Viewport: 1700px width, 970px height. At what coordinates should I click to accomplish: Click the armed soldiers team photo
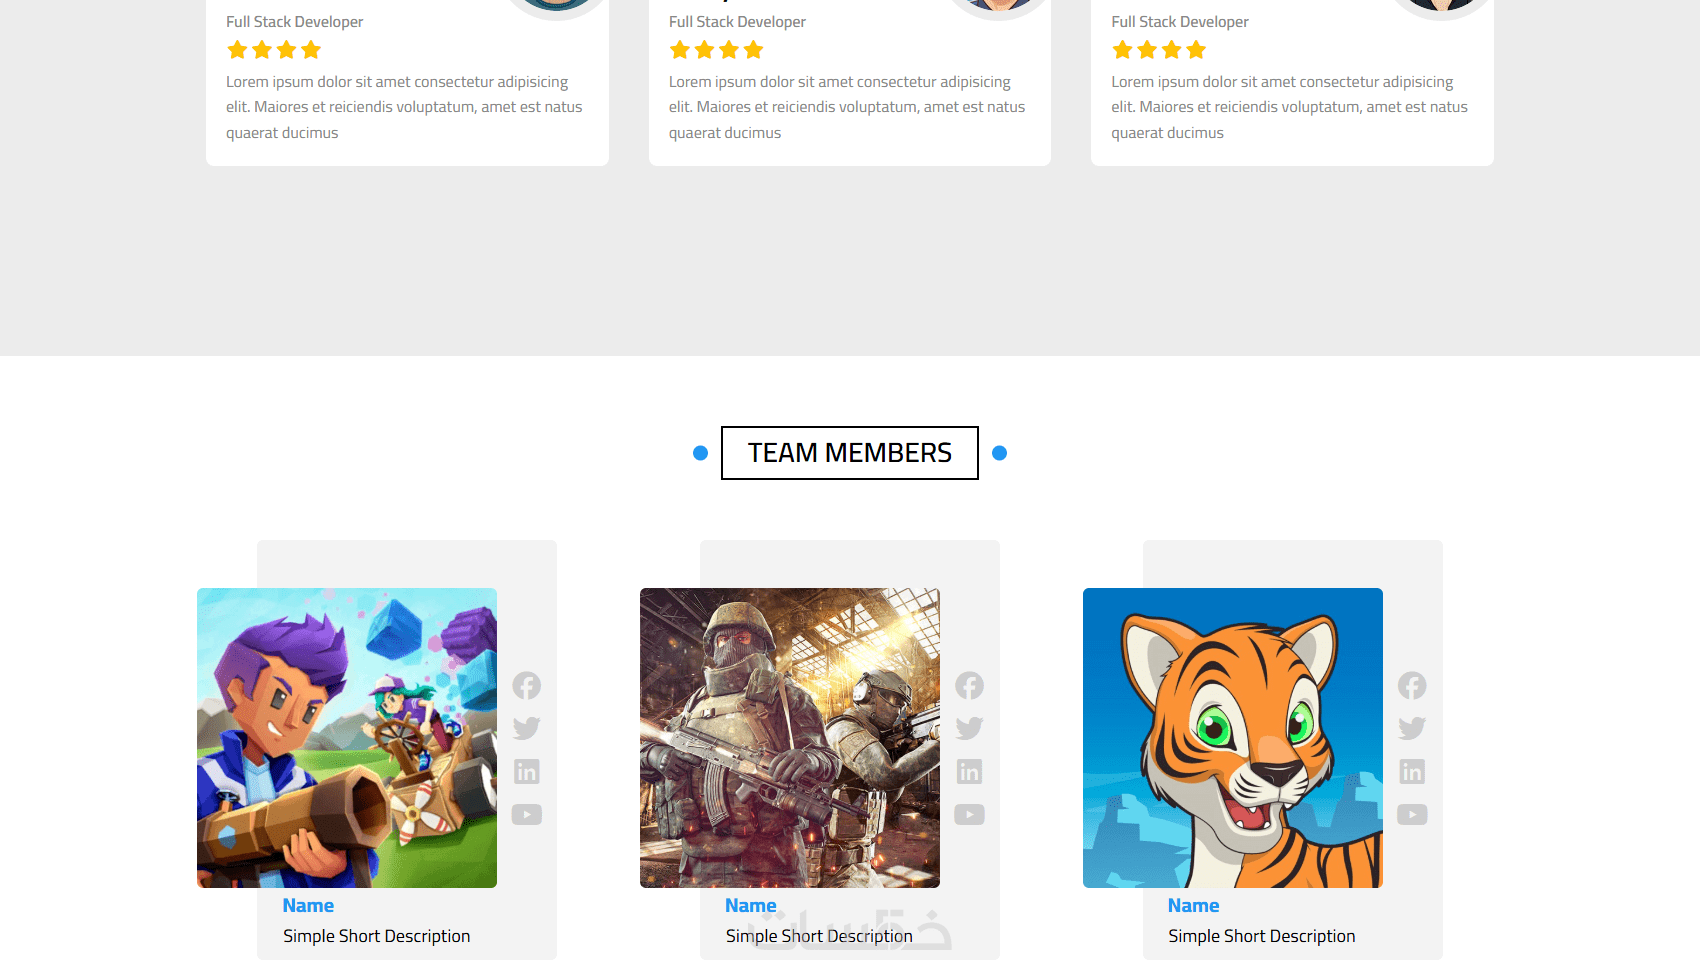click(790, 738)
